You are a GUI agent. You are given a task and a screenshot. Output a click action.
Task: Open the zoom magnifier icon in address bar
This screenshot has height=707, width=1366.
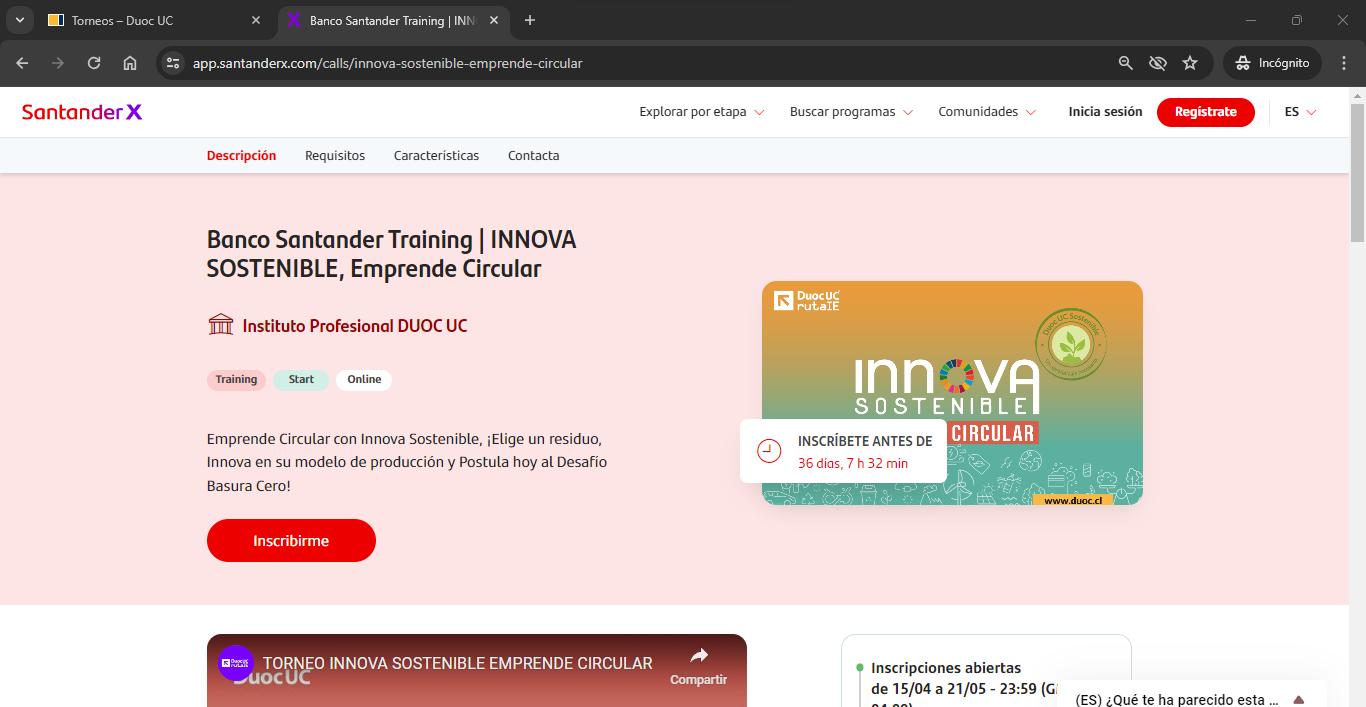tap(1126, 63)
